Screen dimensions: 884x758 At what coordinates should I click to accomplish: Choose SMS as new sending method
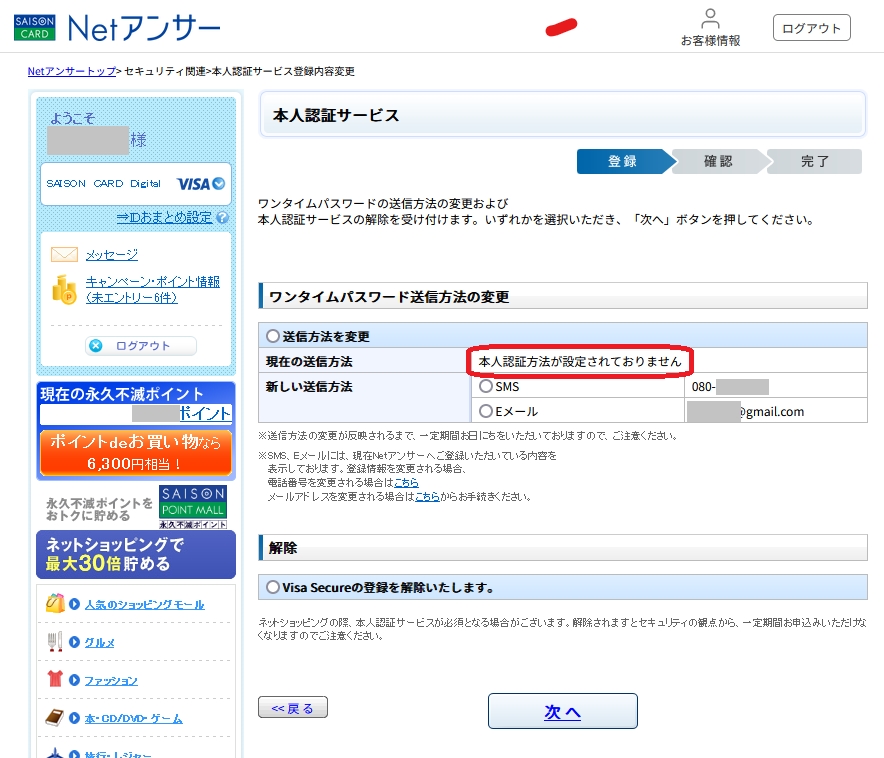point(485,386)
